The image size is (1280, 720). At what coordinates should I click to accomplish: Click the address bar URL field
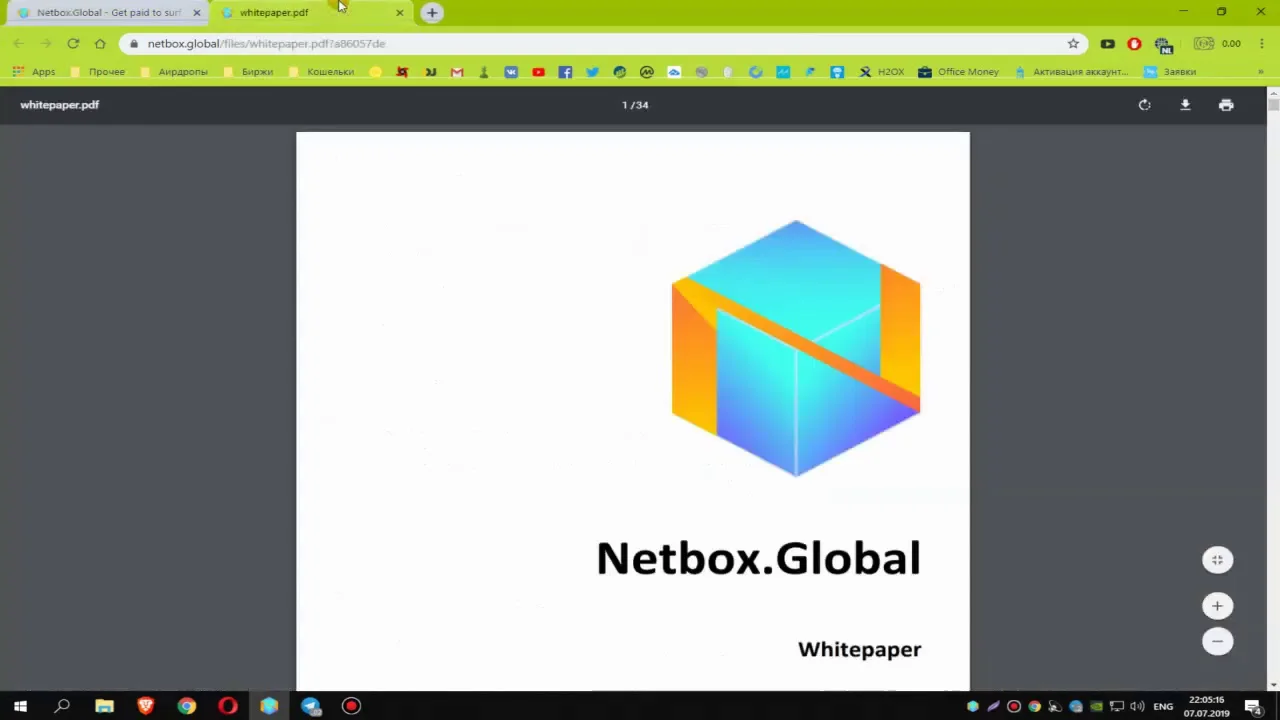[600, 44]
